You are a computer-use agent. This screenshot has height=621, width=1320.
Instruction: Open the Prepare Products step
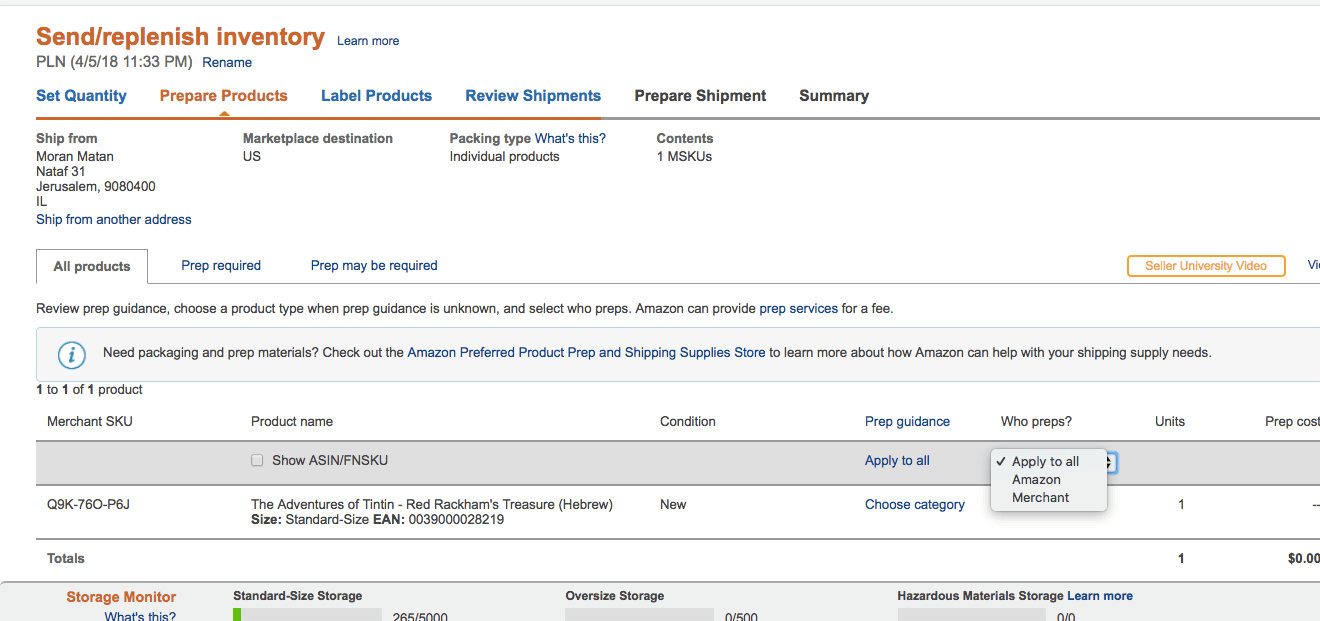click(x=224, y=96)
